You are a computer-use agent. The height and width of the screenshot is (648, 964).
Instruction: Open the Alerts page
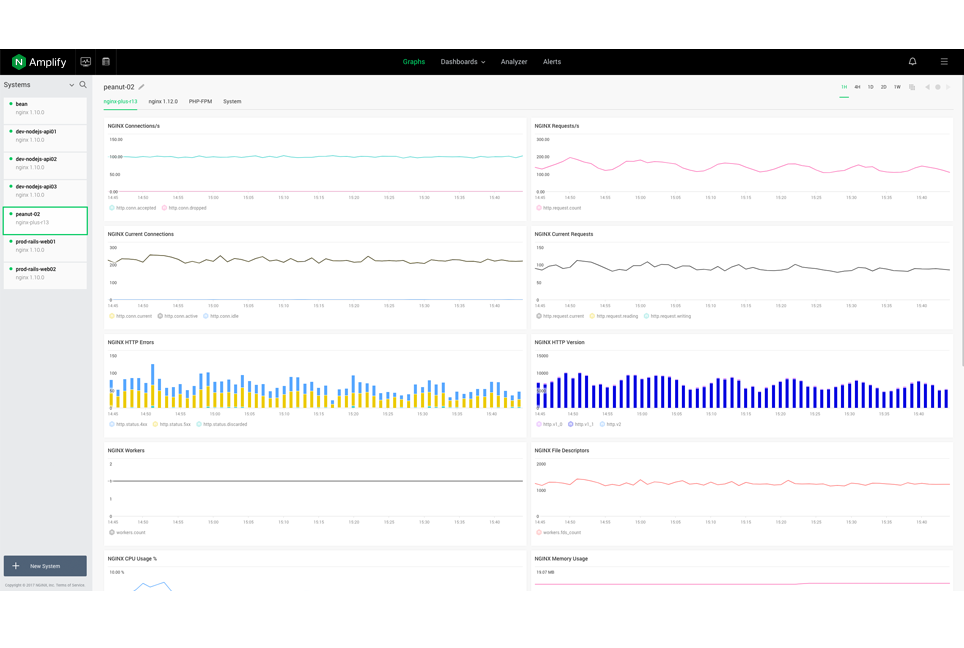552,61
